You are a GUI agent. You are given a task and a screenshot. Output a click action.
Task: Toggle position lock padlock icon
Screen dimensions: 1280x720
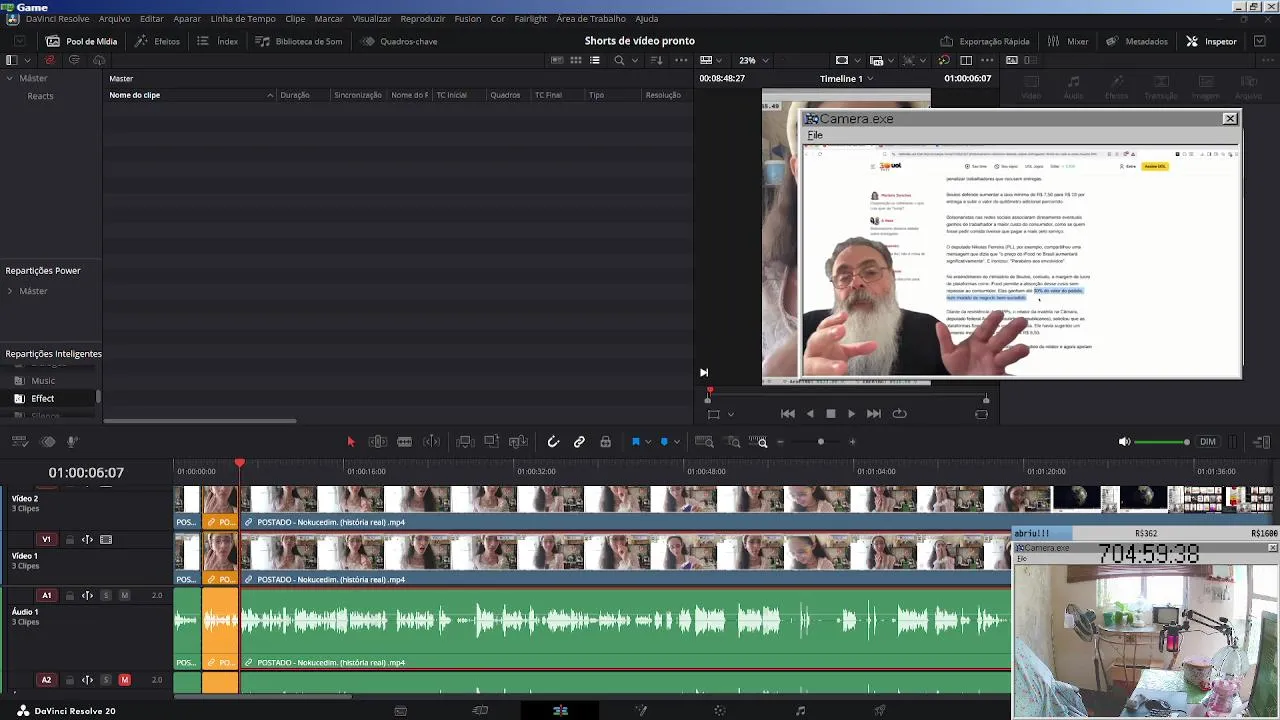point(605,442)
